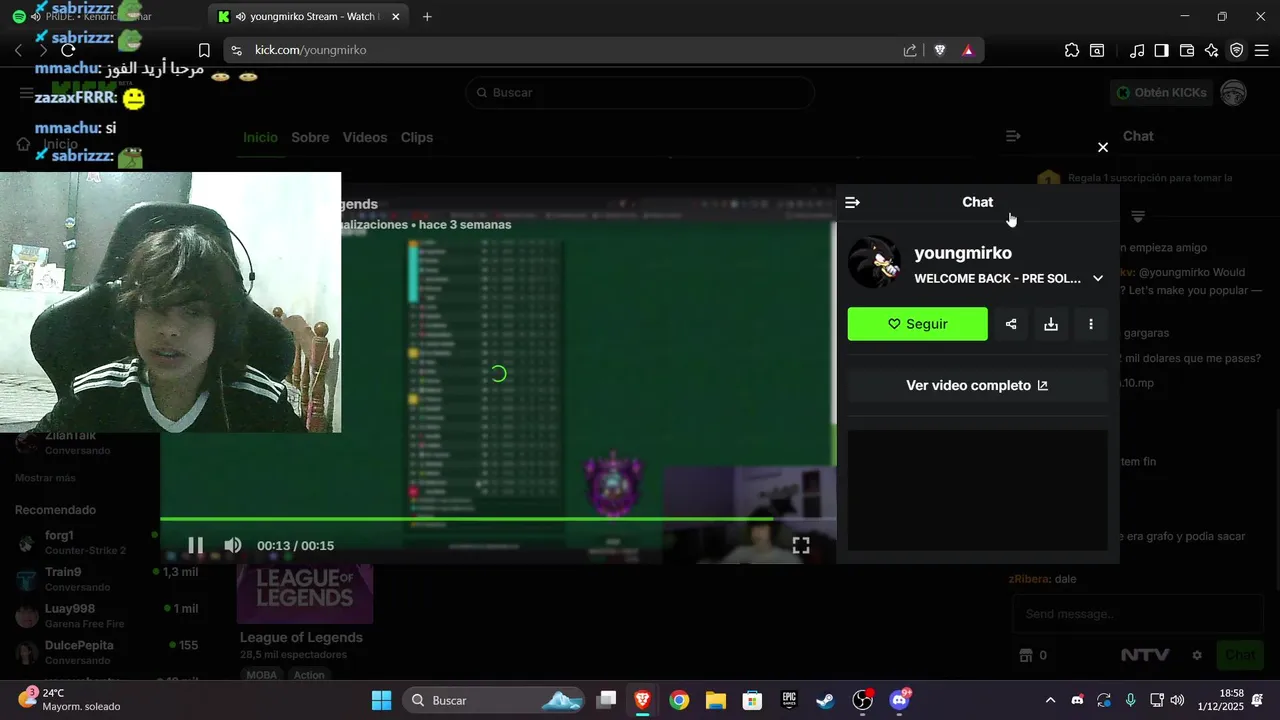Open Epic Games Launcher from the taskbar
Image resolution: width=1280 pixels, height=720 pixels.
(x=789, y=700)
